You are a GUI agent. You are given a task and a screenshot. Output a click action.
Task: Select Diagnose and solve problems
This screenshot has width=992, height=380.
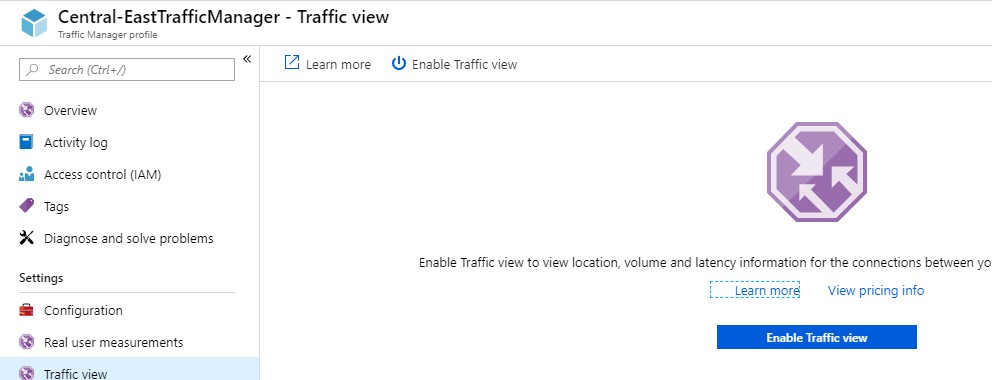[128, 238]
